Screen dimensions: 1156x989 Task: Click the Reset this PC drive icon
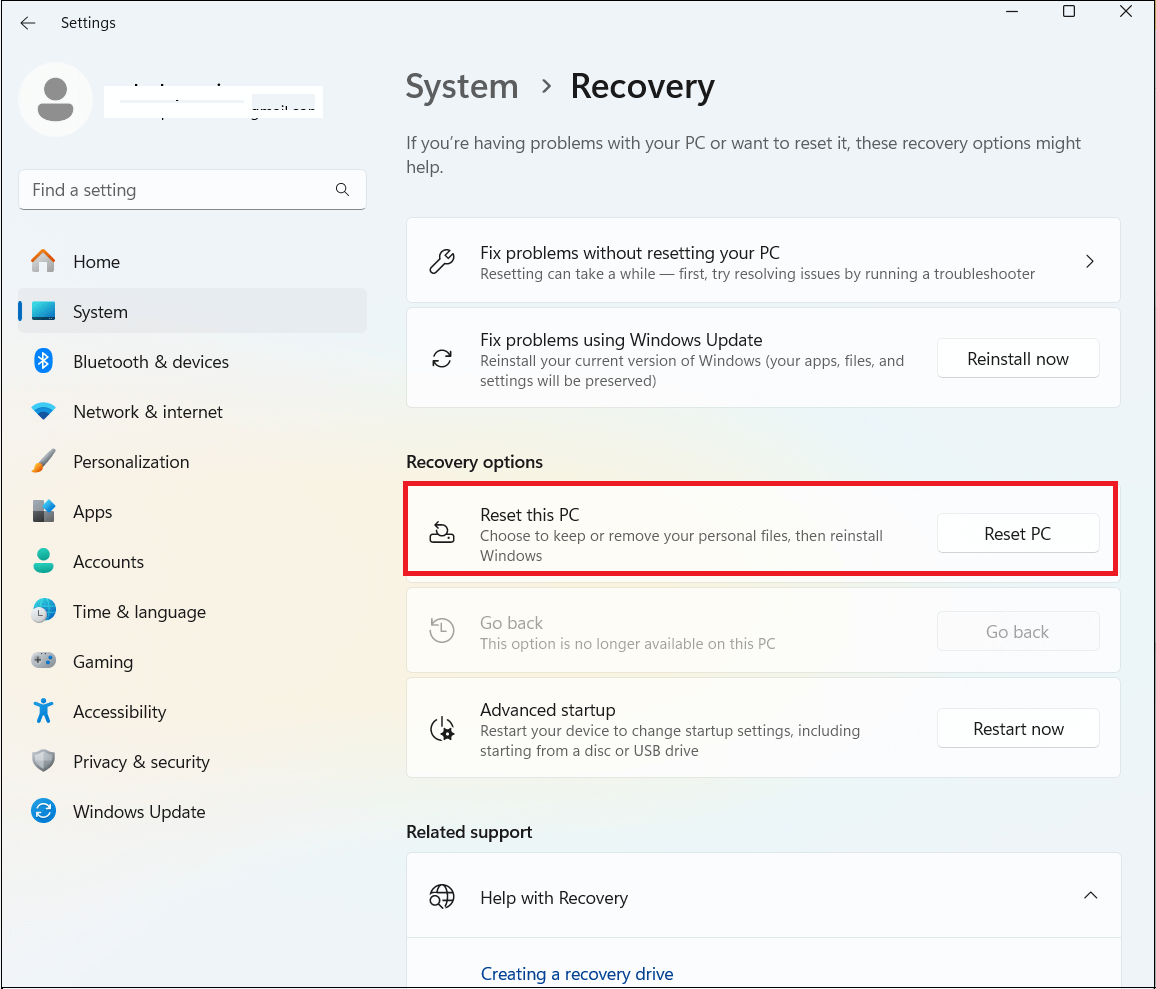442,532
